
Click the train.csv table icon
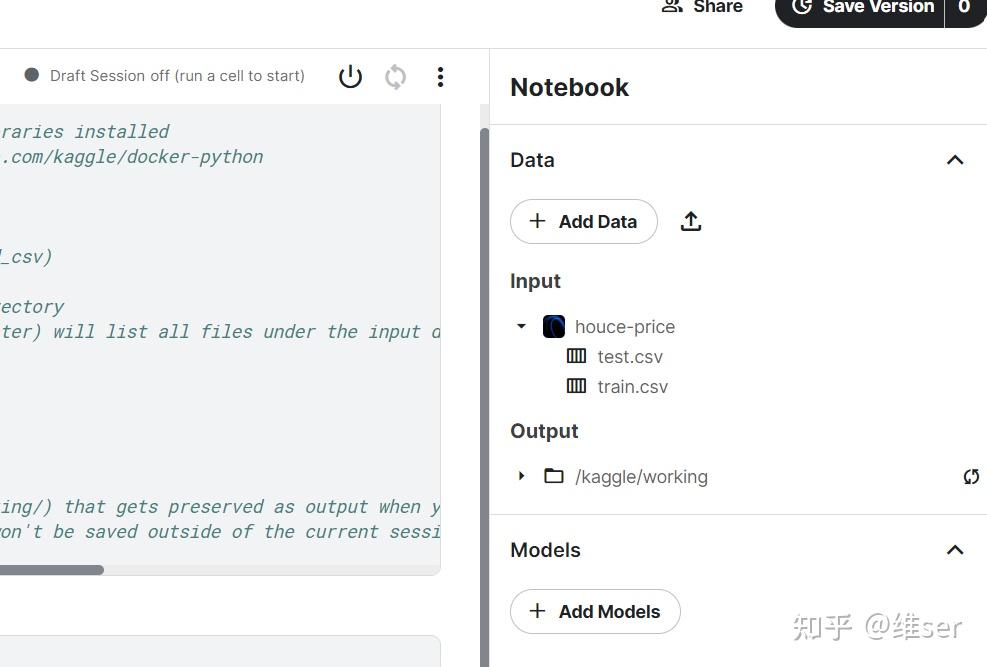click(577, 386)
